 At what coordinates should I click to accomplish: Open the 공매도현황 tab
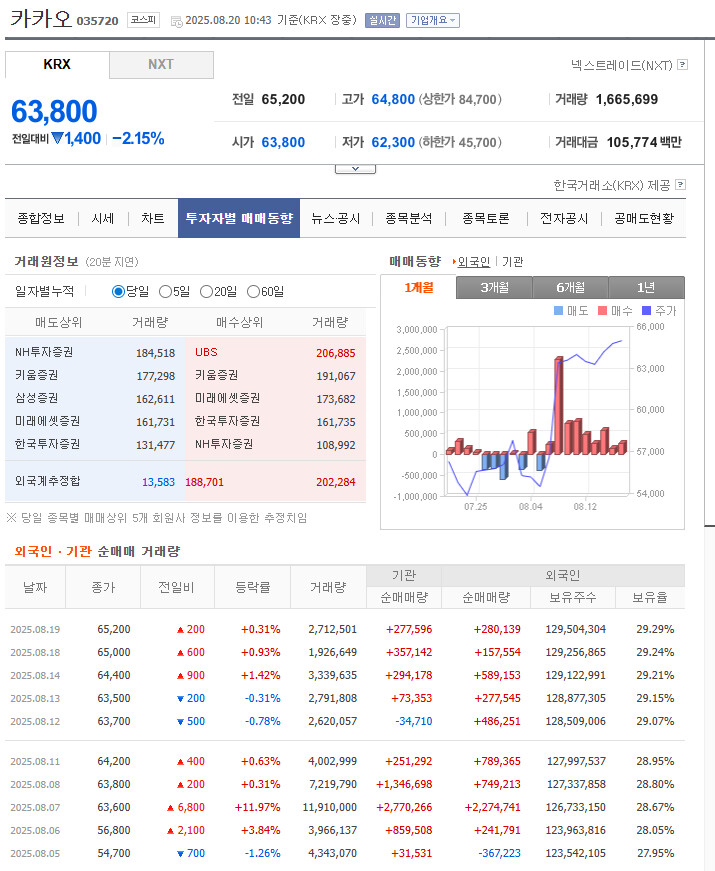click(644, 218)
